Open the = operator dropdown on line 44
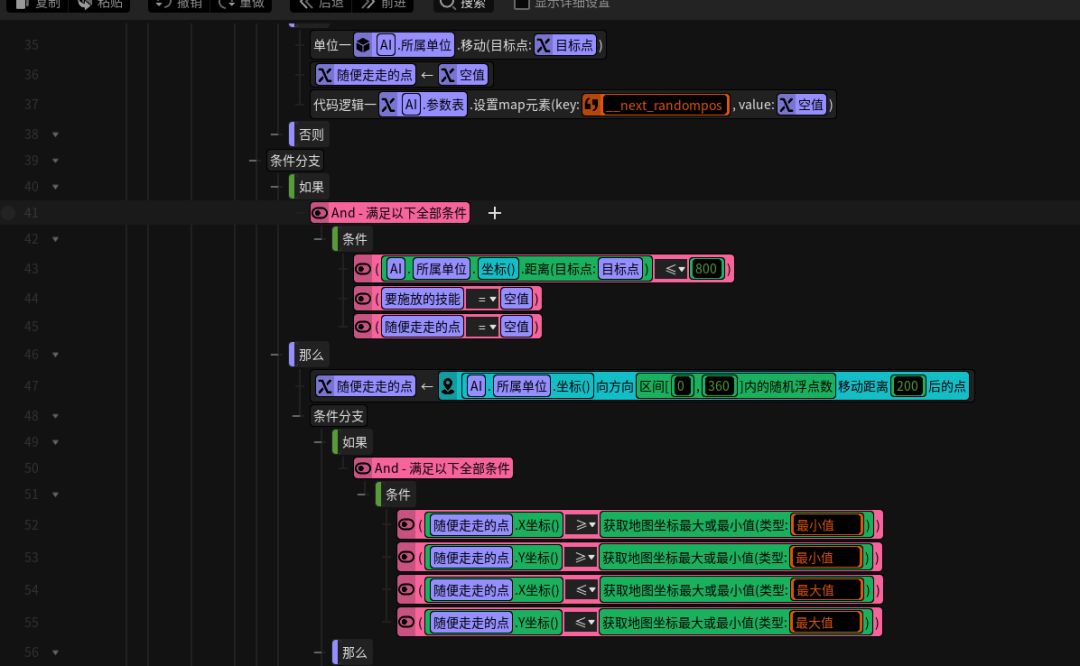The height and width of the screenshot is (666, 1080). [484, 299]
